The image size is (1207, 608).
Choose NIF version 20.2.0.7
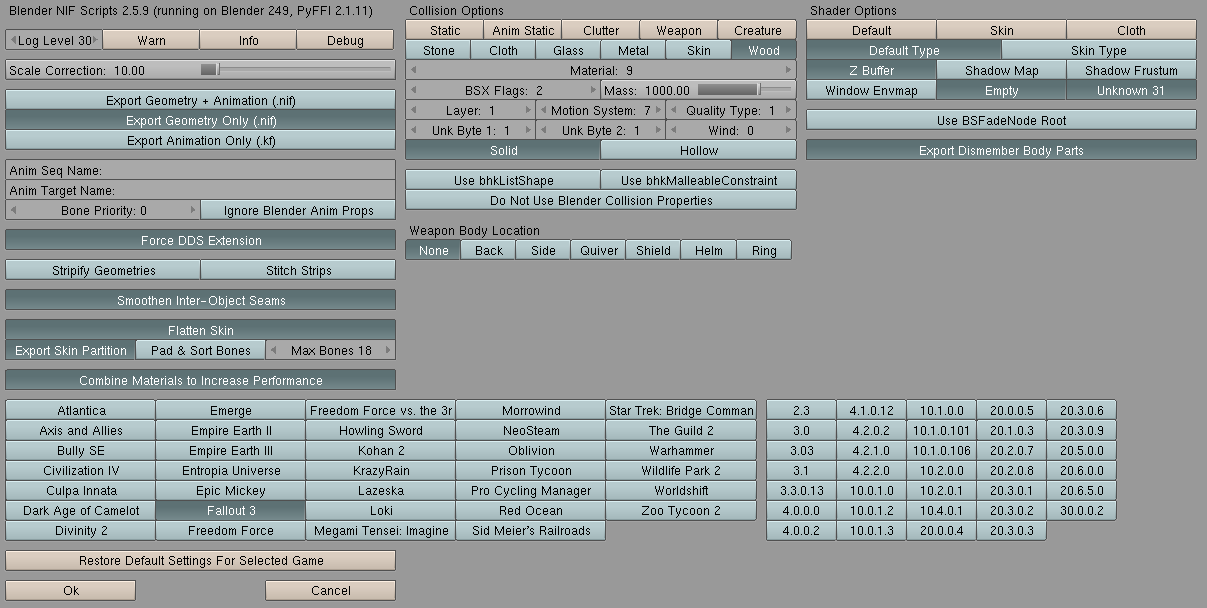[x=1011, y=450]
